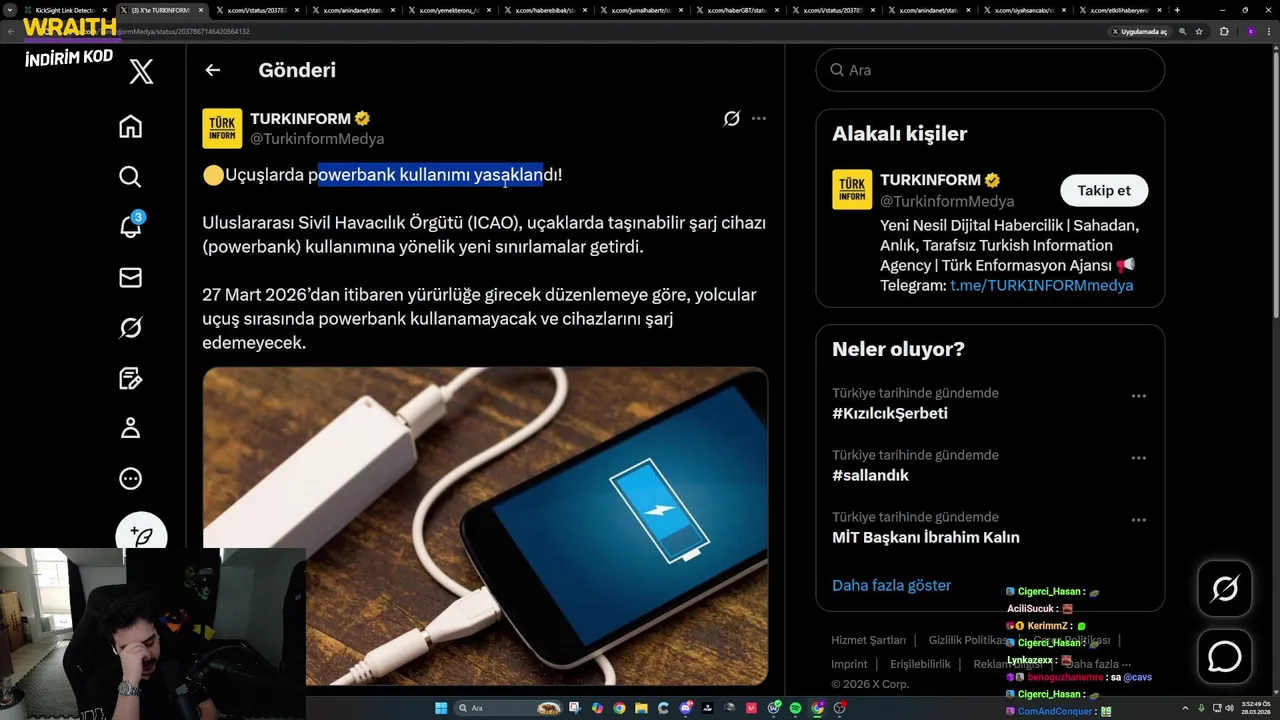This screenshot has width=1280, height=720.
Task: Open Grok icon in left sidebar
Action: (130, 328)
